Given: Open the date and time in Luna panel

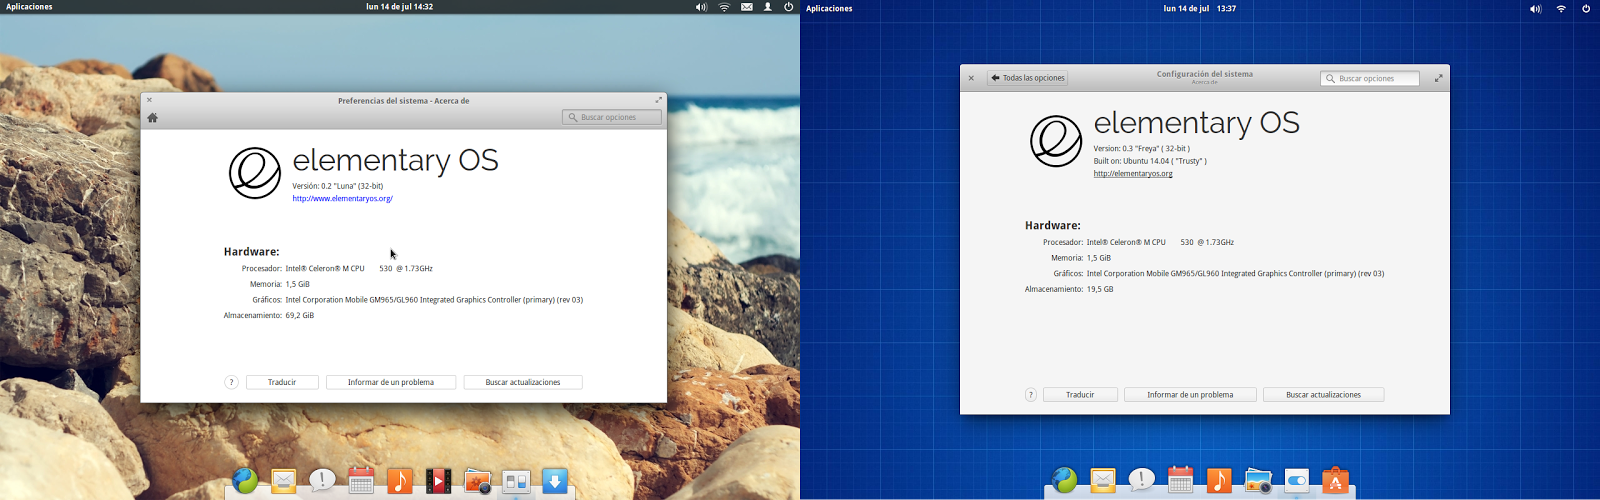Looking at the screenshot, I should pyautogui.click(x=400, y=7).
